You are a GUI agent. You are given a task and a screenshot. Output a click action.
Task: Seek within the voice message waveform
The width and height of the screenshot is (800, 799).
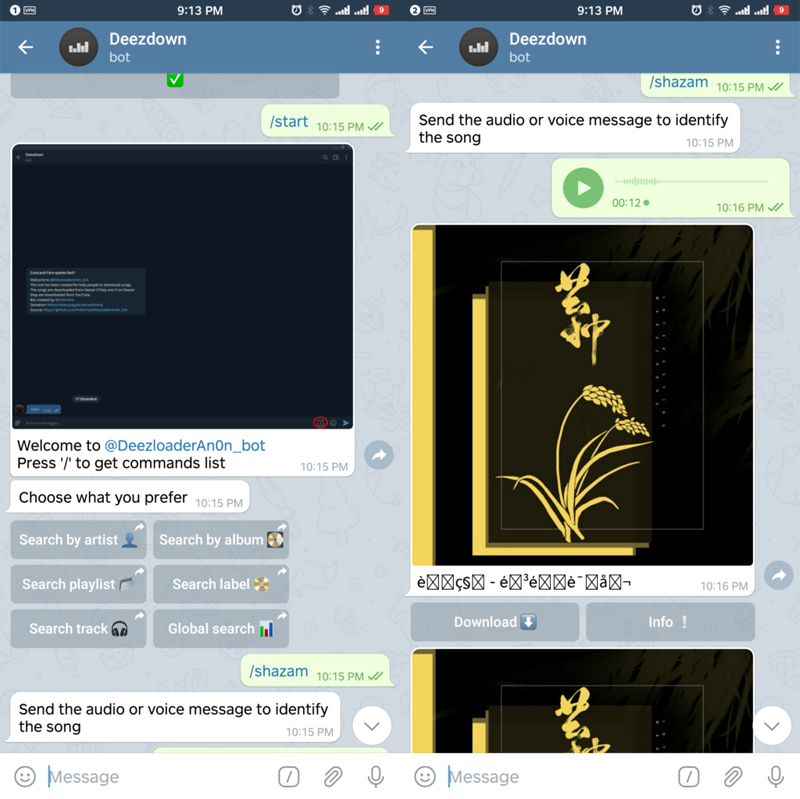[691, 181]
